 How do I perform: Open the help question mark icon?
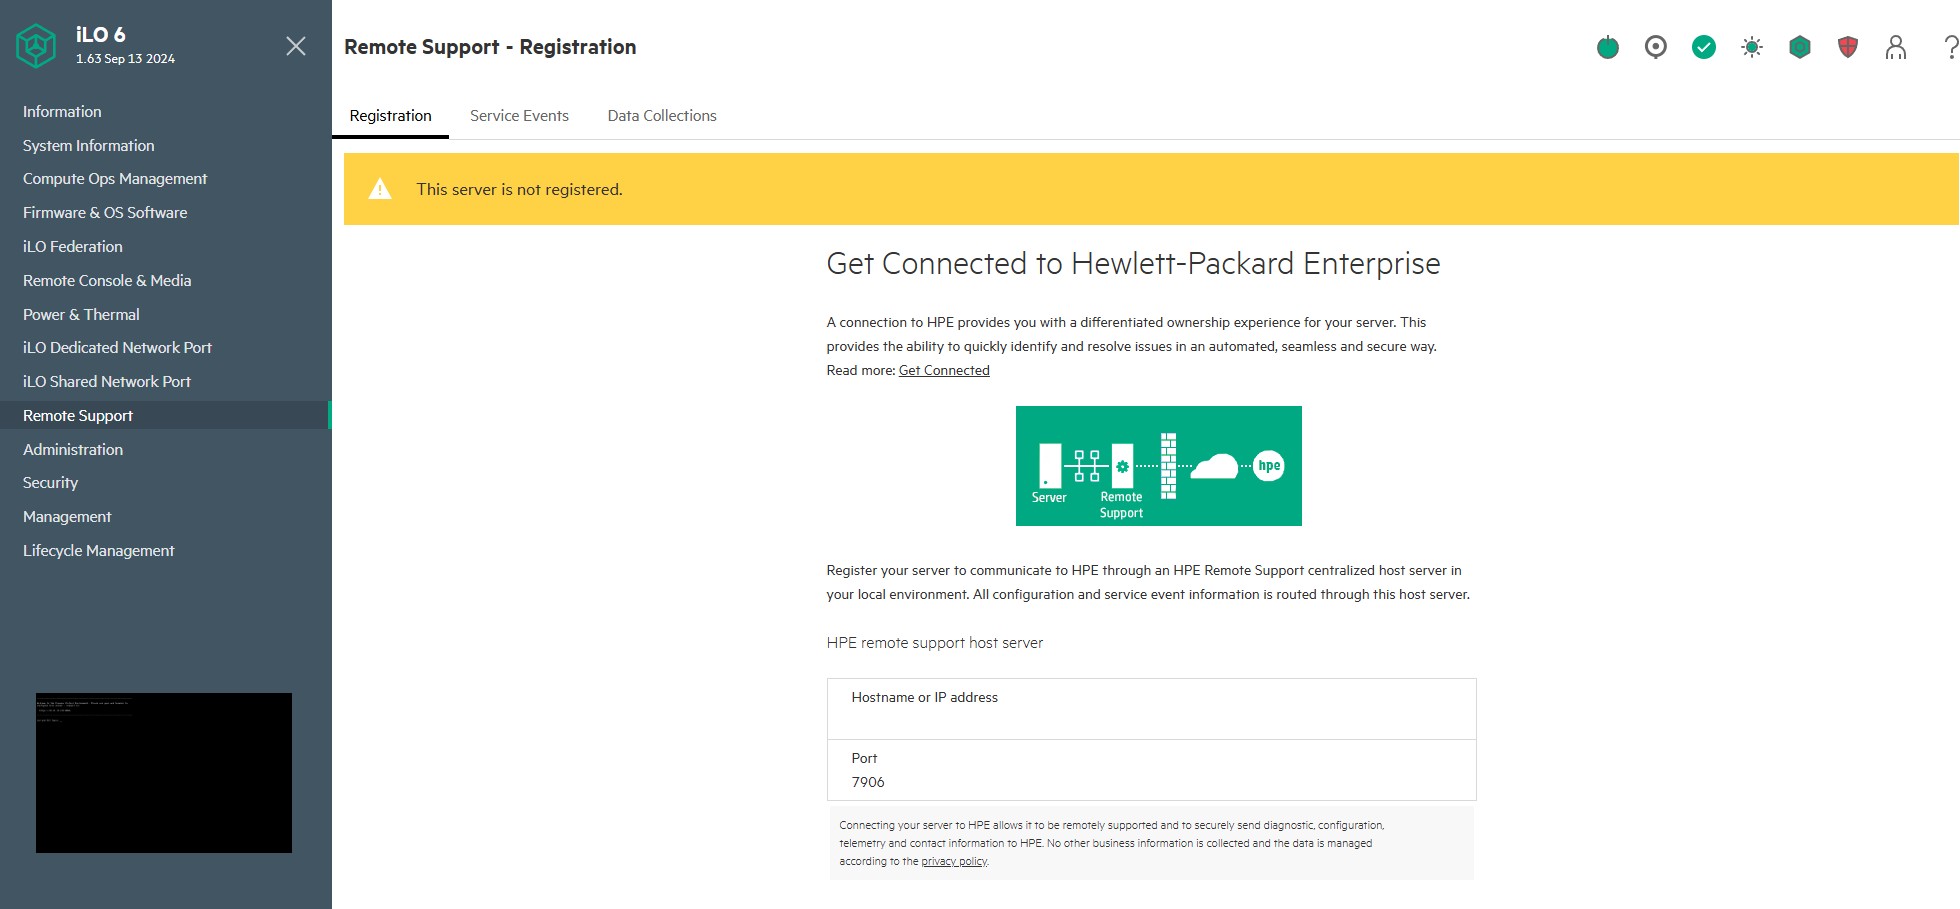click(1950, 47)
